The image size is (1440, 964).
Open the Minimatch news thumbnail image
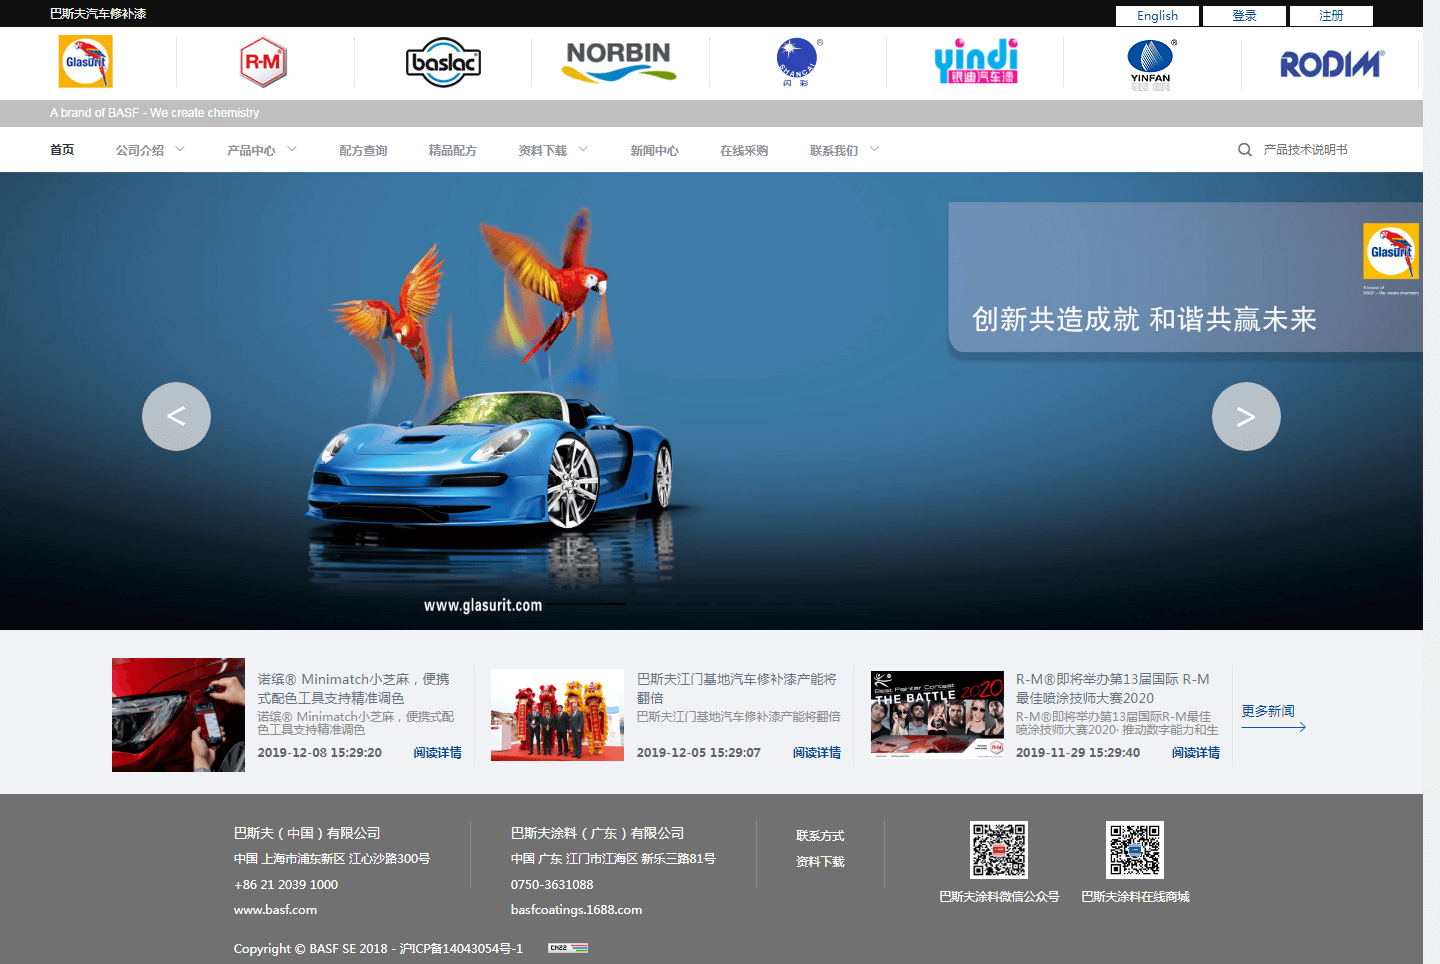click(178, 714)
